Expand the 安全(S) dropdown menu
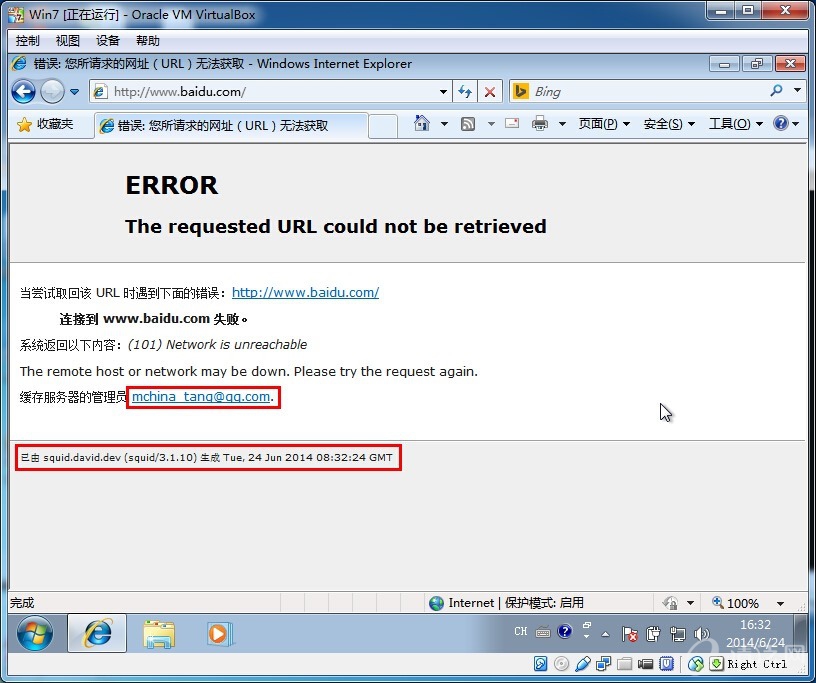 669,124
